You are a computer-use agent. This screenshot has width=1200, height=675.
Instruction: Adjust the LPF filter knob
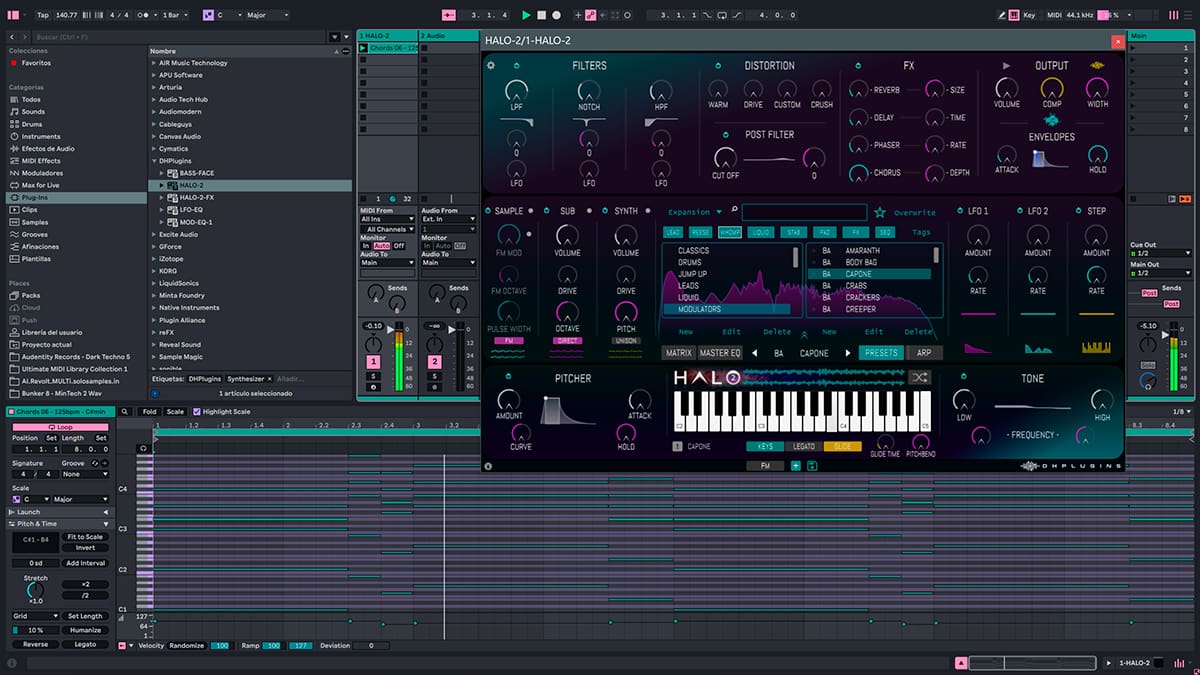(516, 91)
